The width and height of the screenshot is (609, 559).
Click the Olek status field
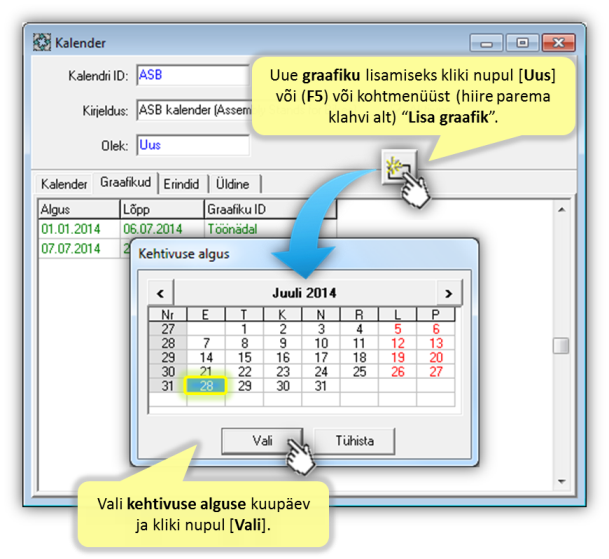190,145
